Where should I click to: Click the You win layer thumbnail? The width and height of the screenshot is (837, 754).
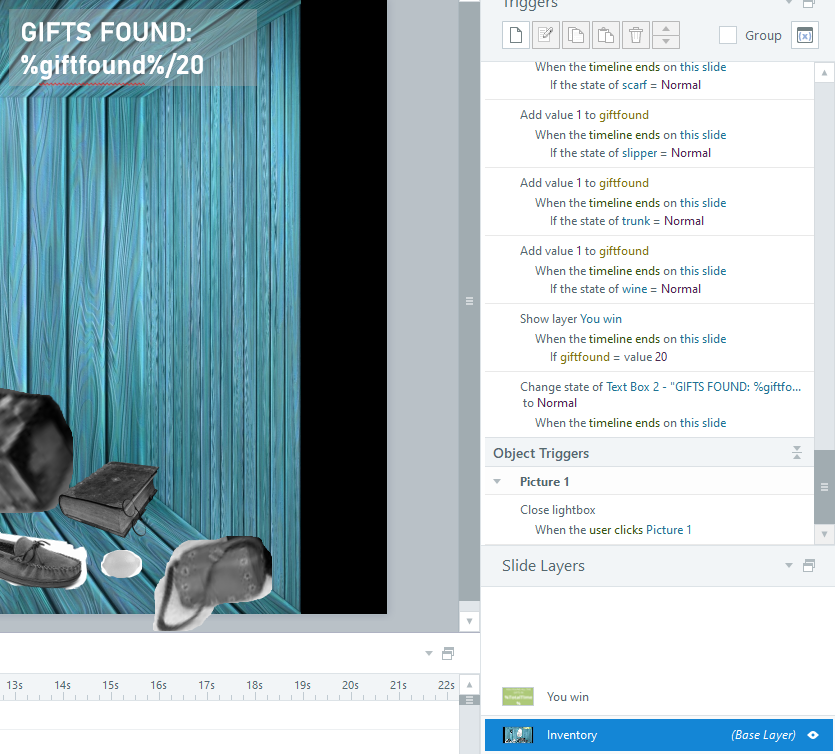pyautogui.click(x=518, y=696)
